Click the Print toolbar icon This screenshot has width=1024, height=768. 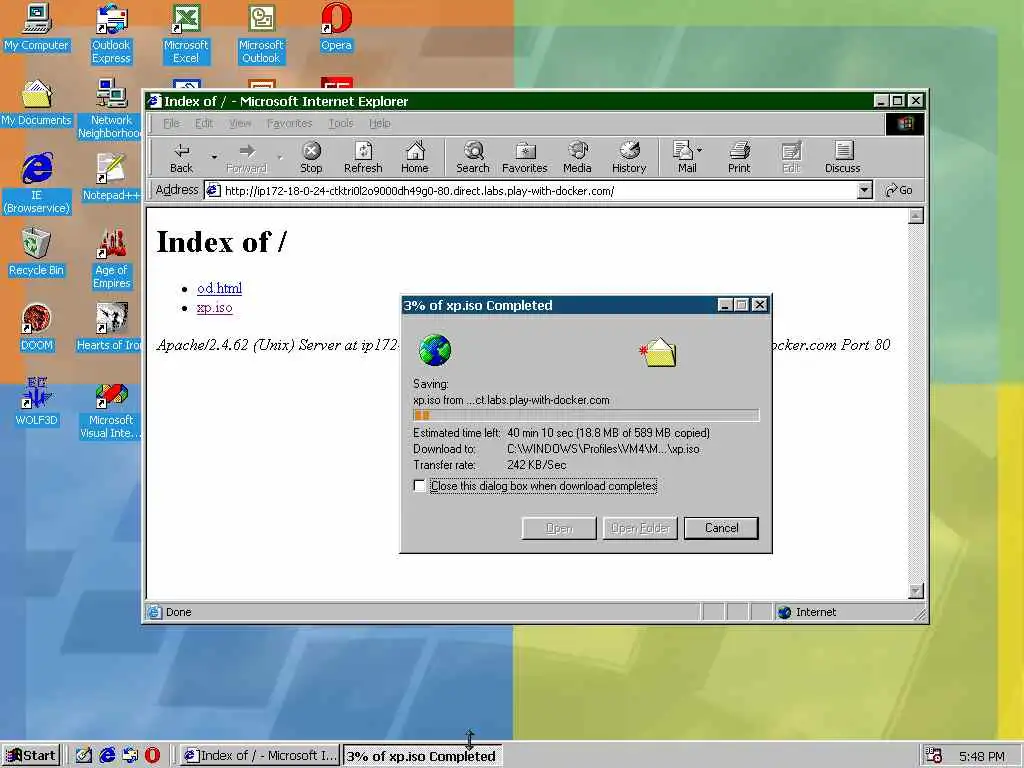[x=739, y=157]
